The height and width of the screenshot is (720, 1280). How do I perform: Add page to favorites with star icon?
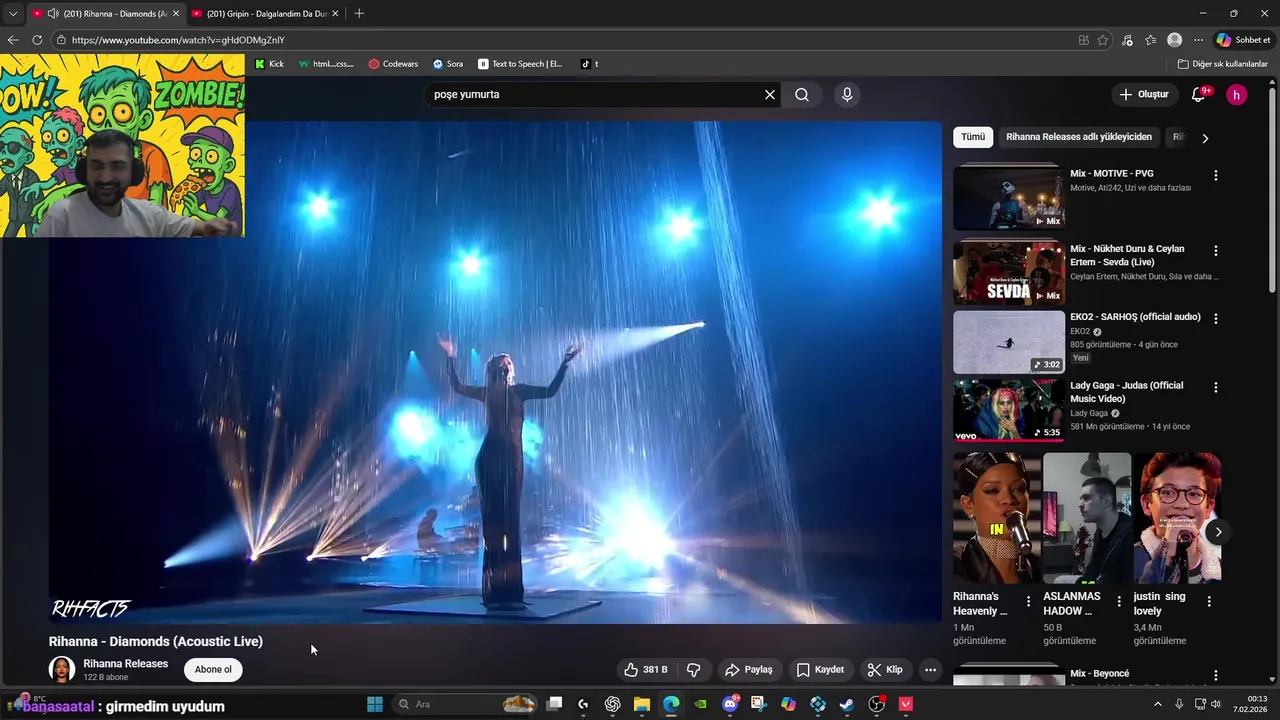coord(1103,40)
